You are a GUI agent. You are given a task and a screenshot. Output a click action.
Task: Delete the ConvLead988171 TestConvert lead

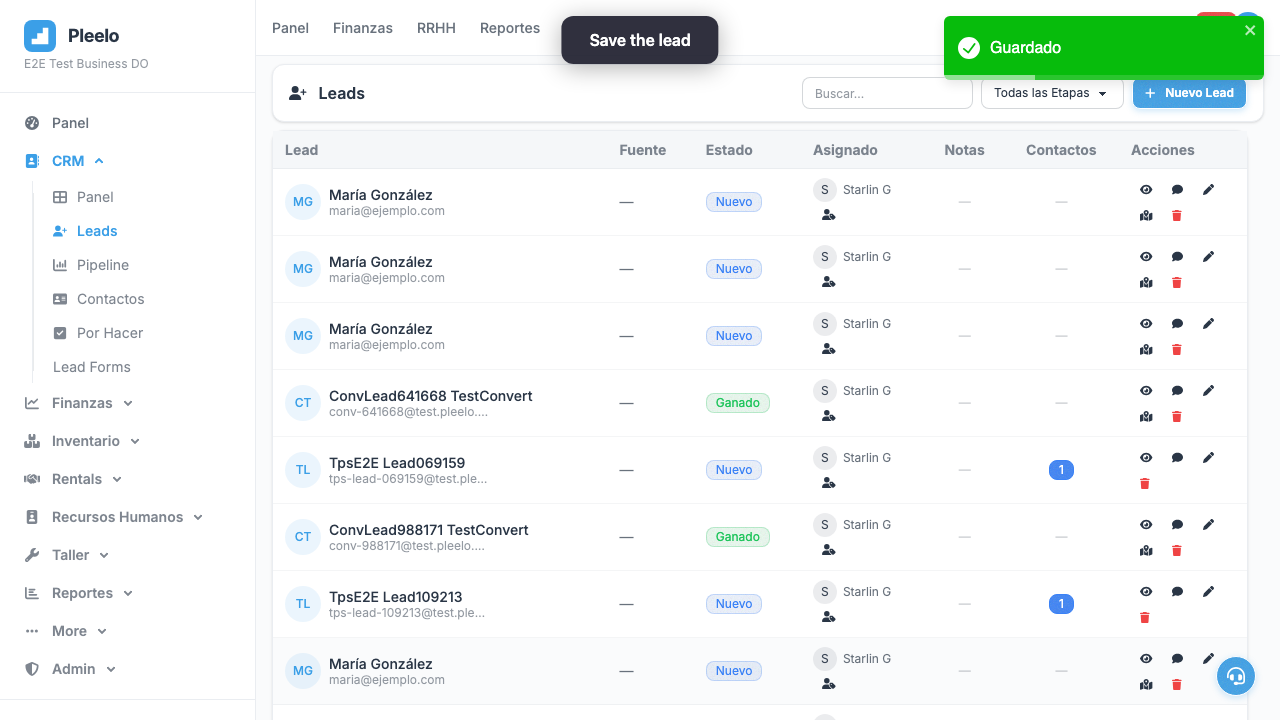[x=1177, y=551]
